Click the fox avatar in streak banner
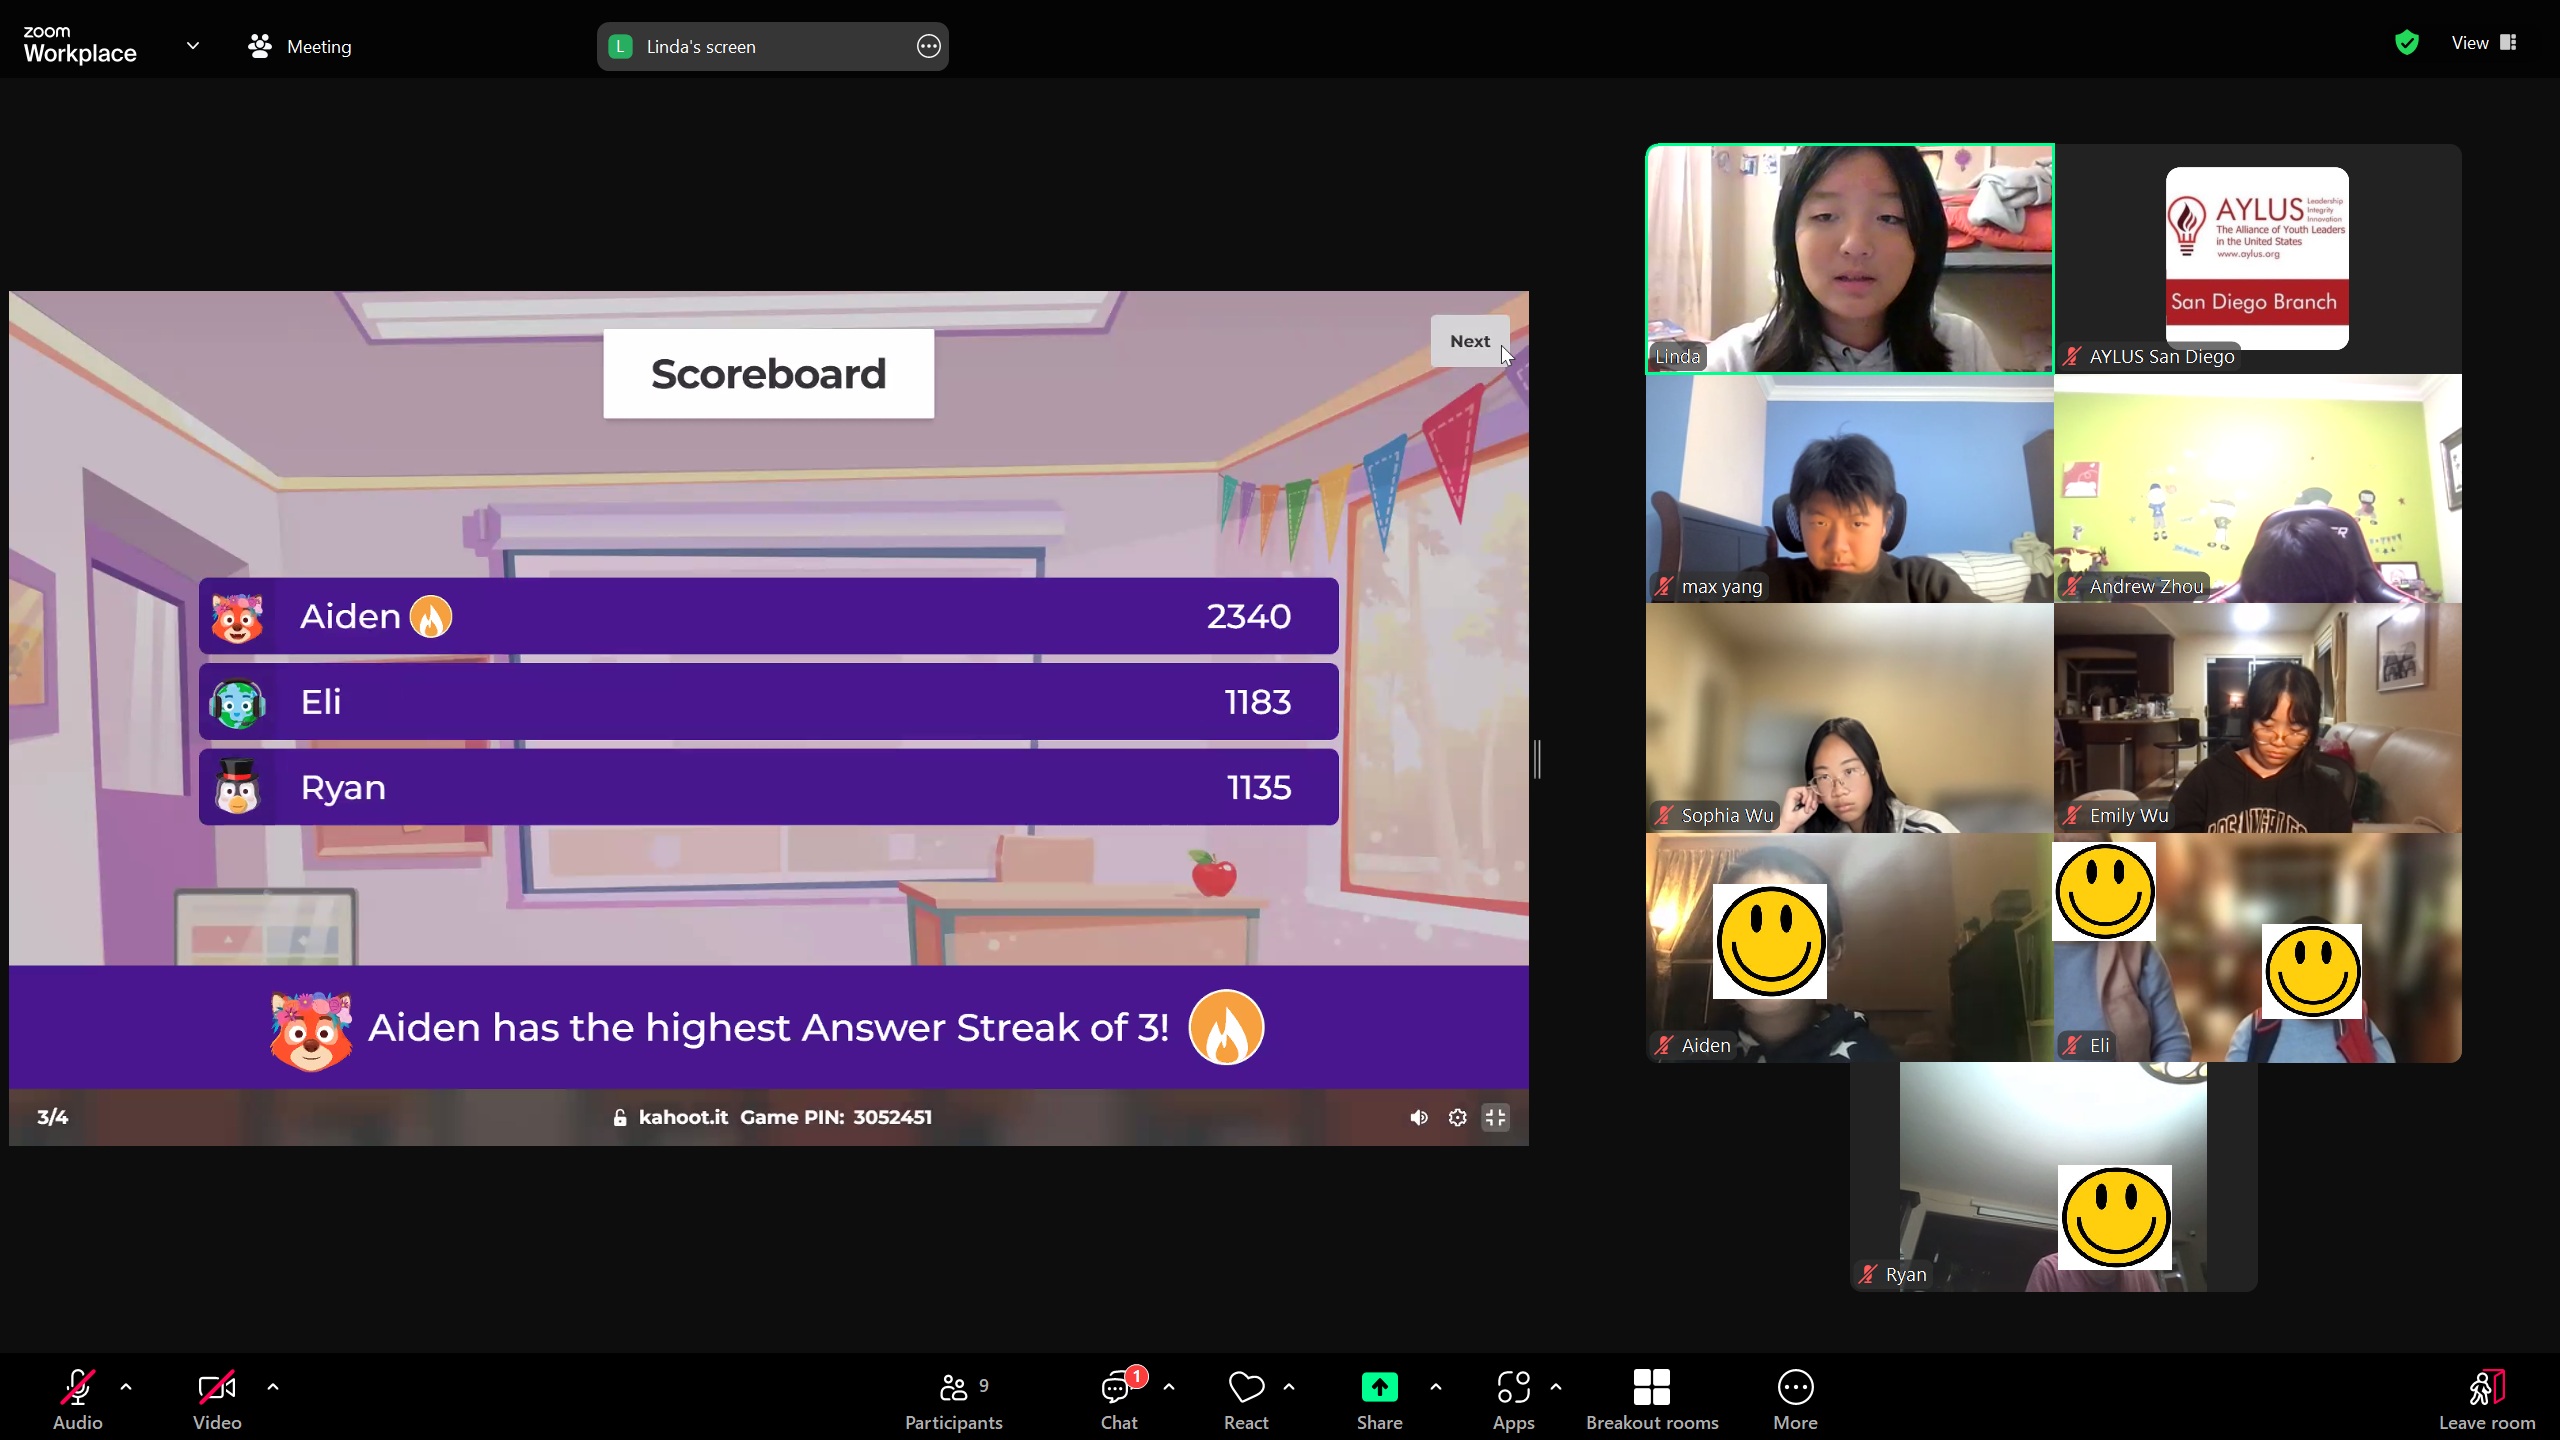Viewport: 2560px width, 1440px height. 311,1030
